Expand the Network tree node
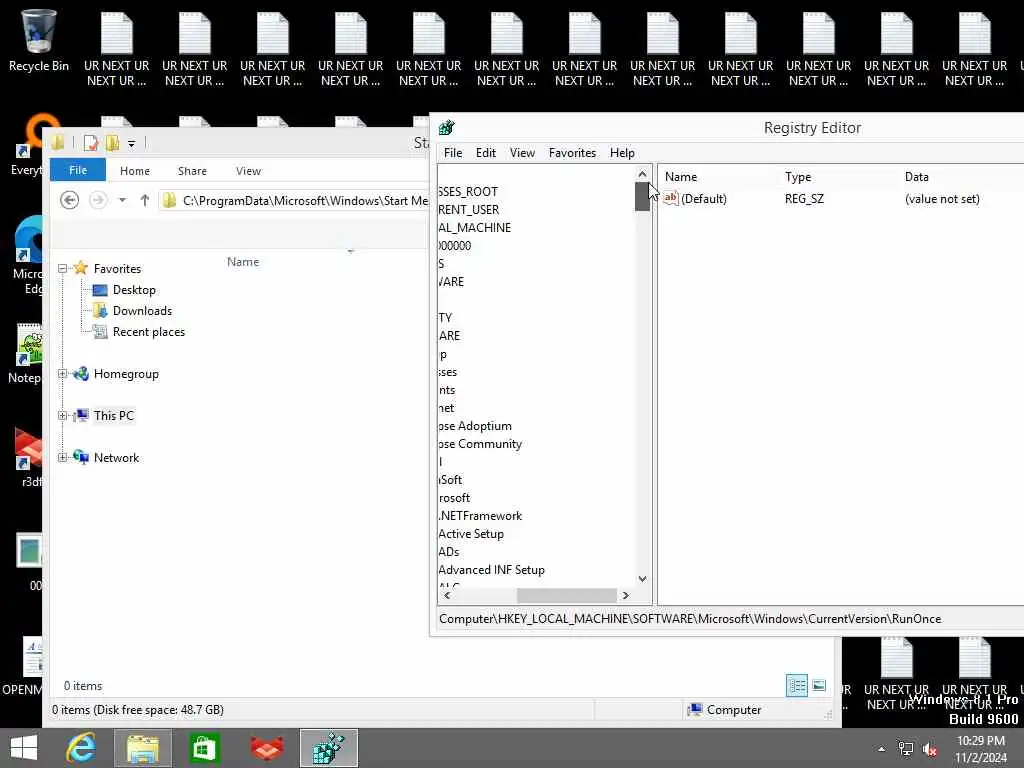 tap(63, 457)
